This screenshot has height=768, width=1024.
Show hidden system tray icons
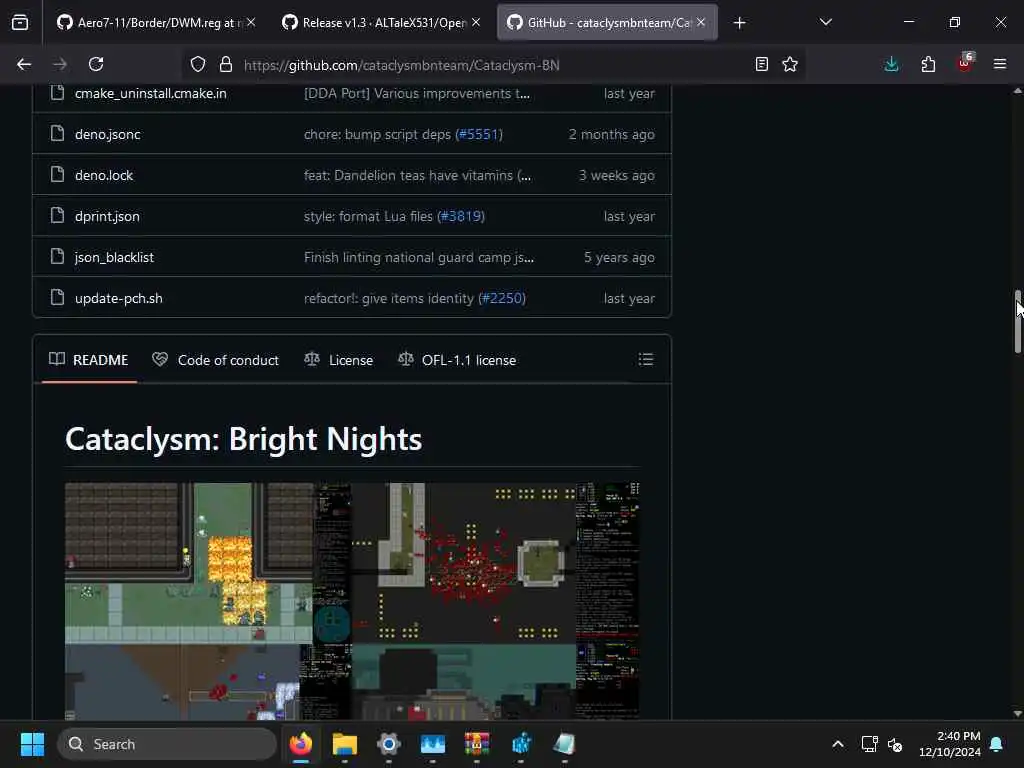coord(838,744)
